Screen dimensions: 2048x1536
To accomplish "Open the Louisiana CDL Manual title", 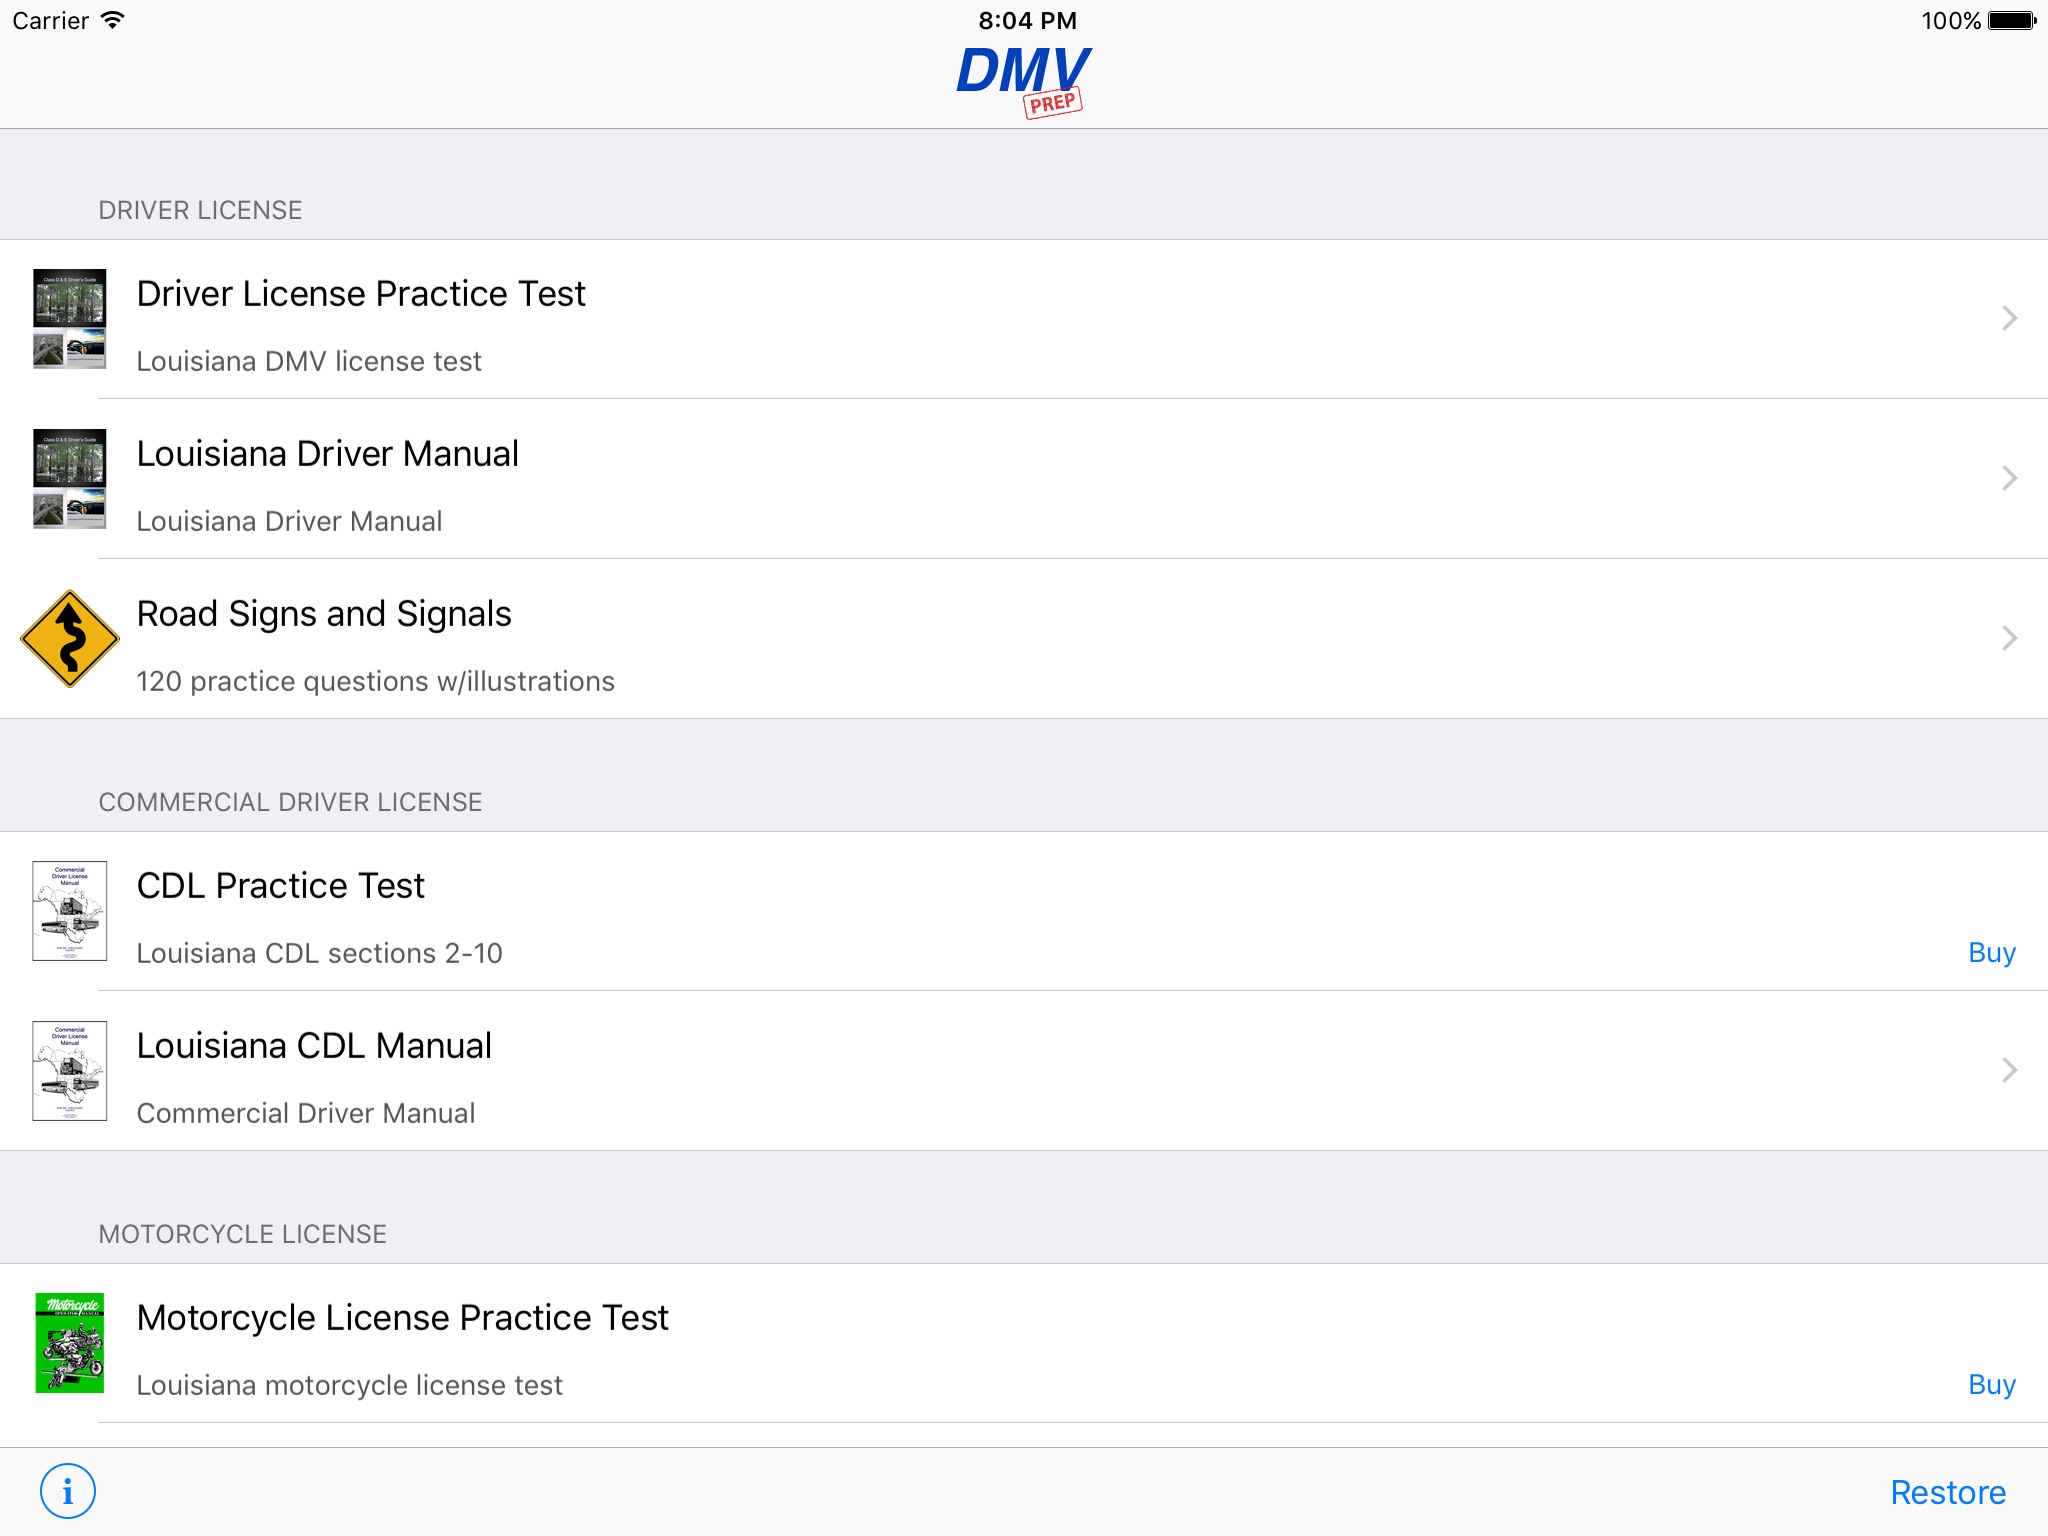I will (314, 1046).
